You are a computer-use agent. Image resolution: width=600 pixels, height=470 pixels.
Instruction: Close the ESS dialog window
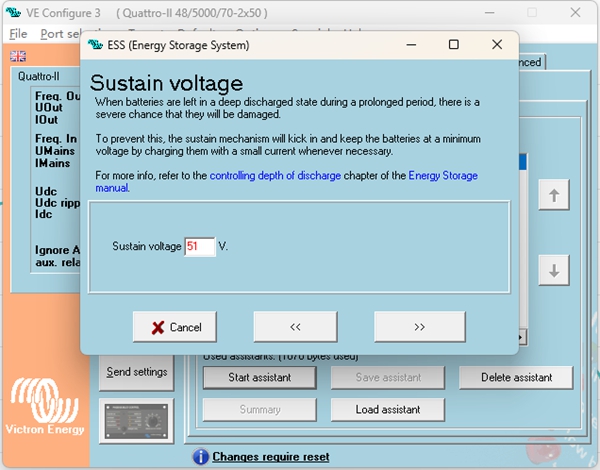497,45
